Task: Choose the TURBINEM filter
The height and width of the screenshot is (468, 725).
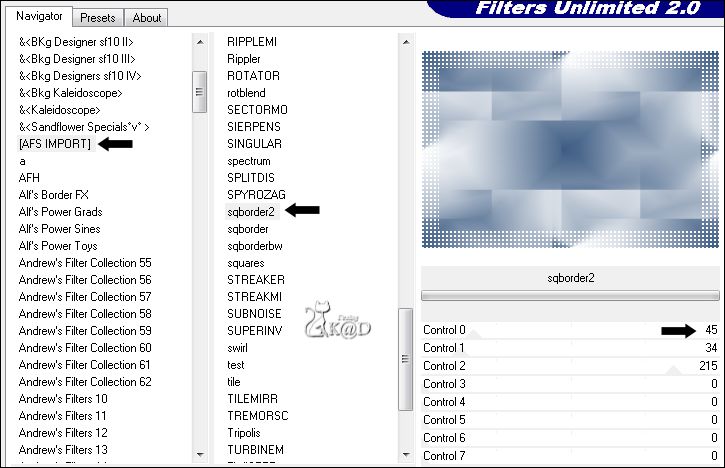Action: [x=255, y=450]
